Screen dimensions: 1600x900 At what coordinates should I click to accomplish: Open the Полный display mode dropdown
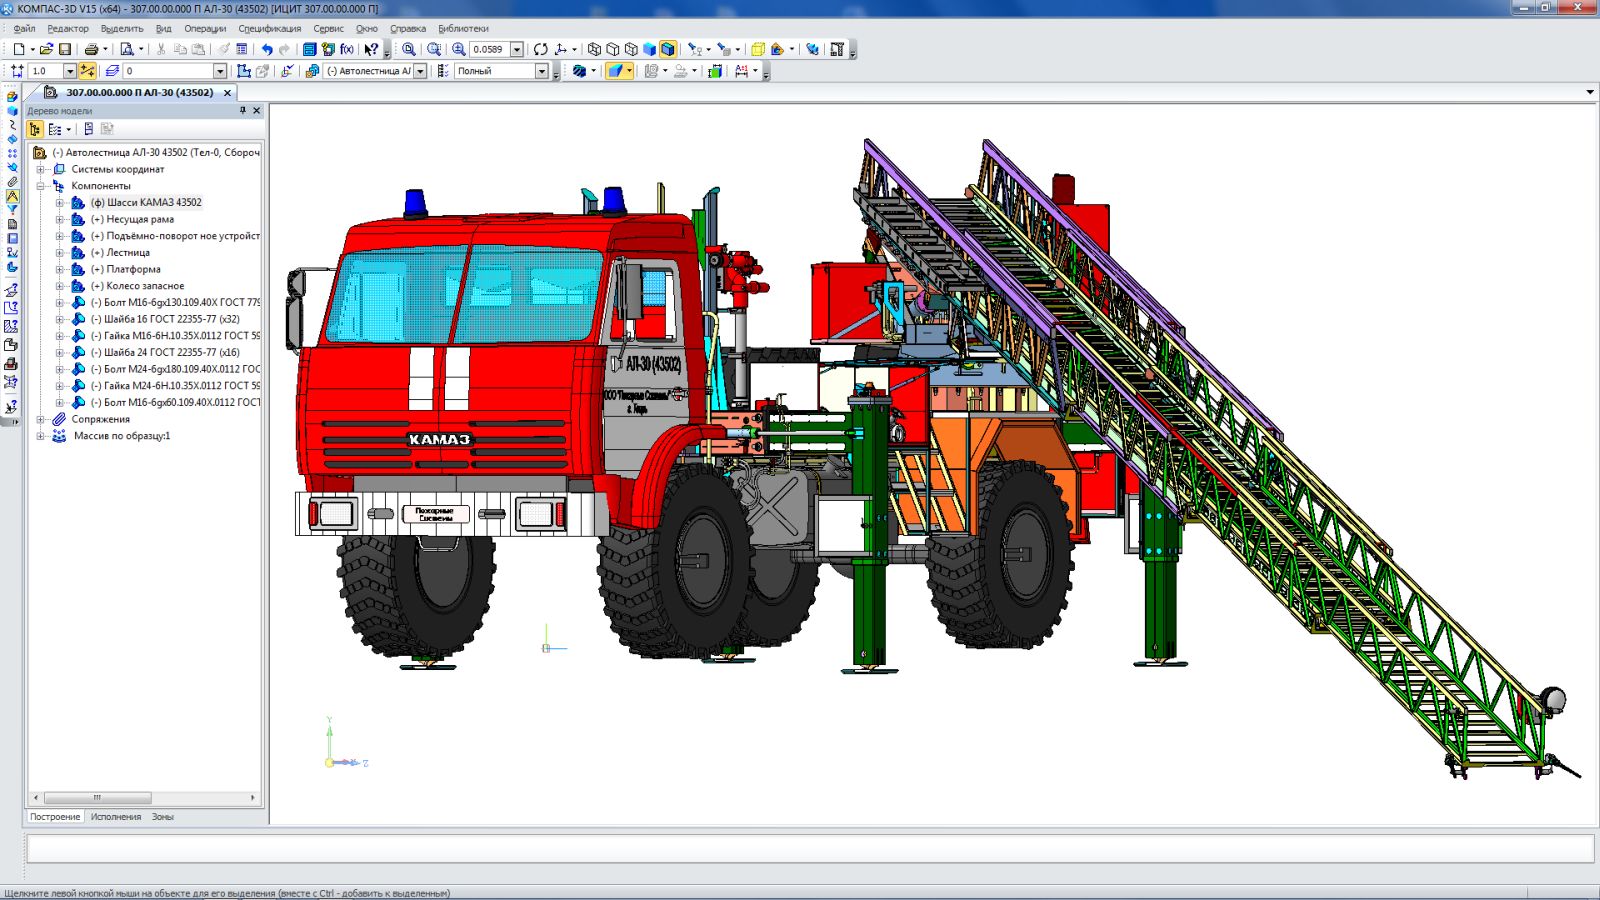click(542, 71)
